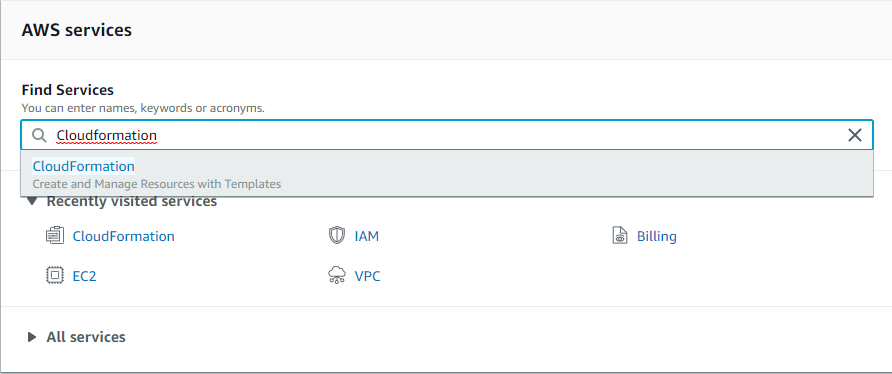Expand the All services triangle

click(x=32, y=337)
